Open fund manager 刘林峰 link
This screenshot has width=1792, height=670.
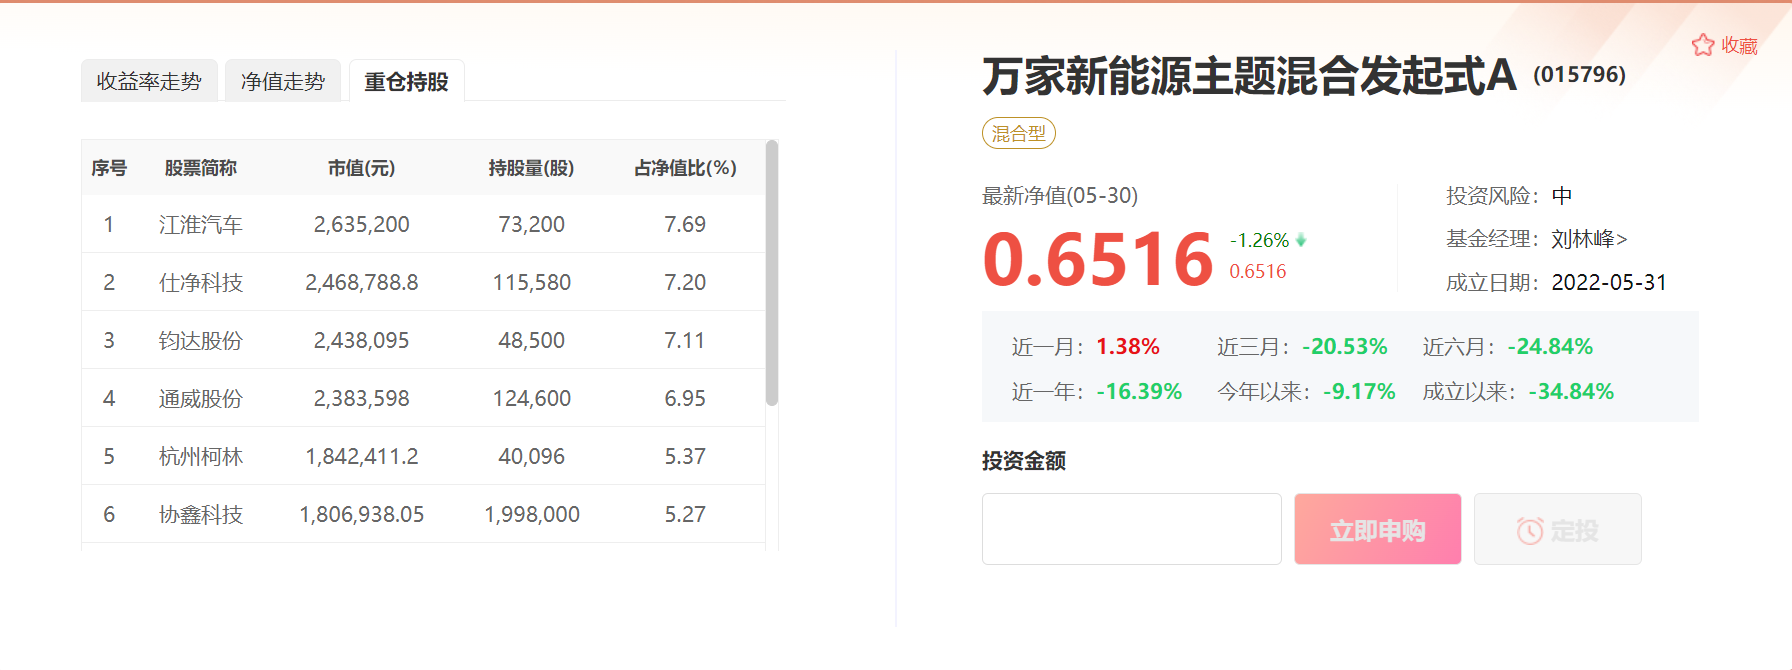click(x=1589, y=239)
